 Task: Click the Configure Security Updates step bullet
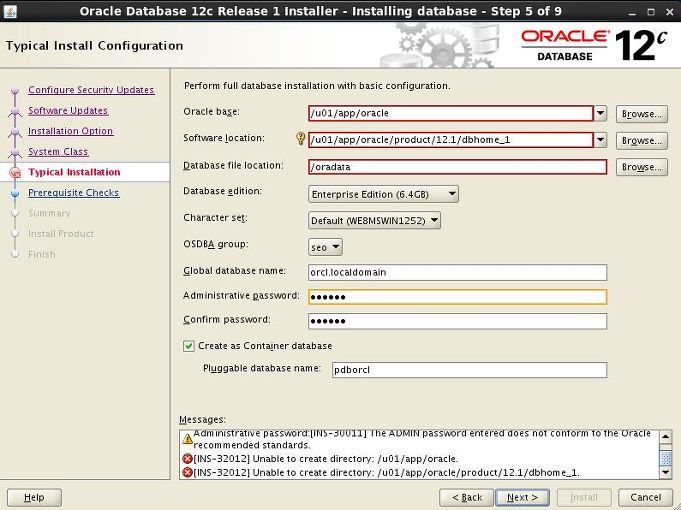click(x=15, y=90)
